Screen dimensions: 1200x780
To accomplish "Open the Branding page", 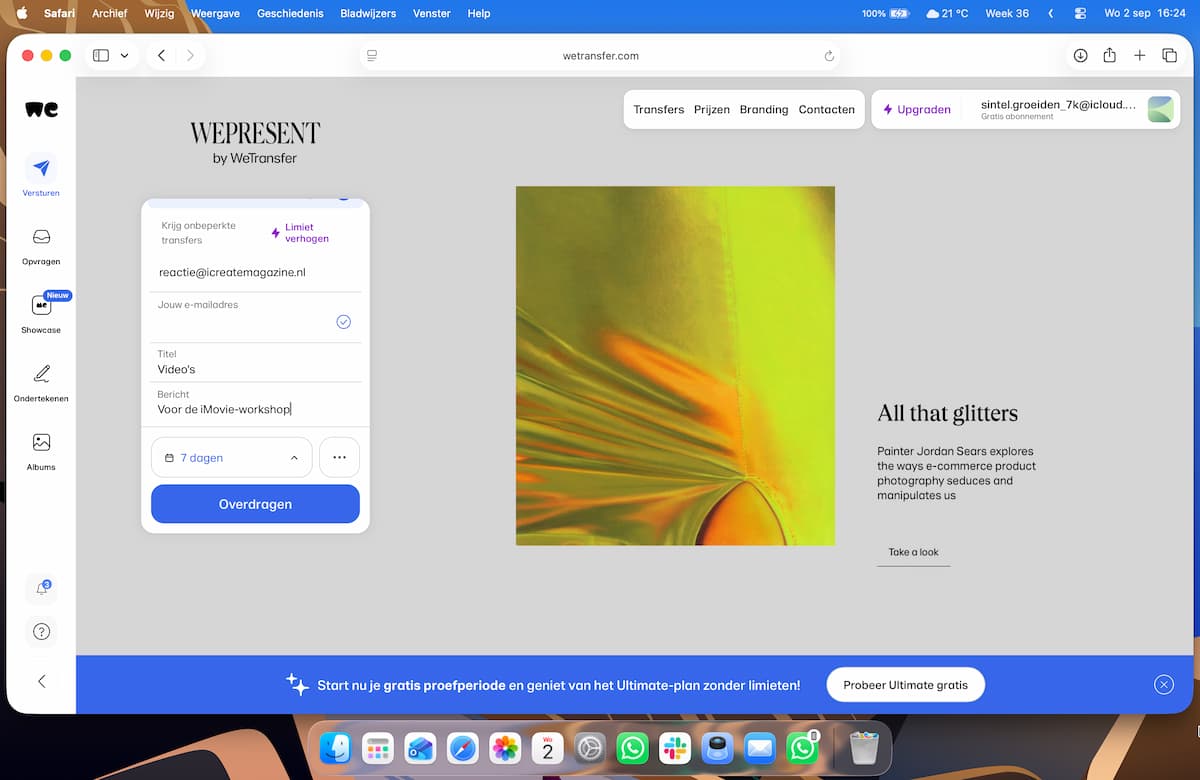I will [764, 109].
